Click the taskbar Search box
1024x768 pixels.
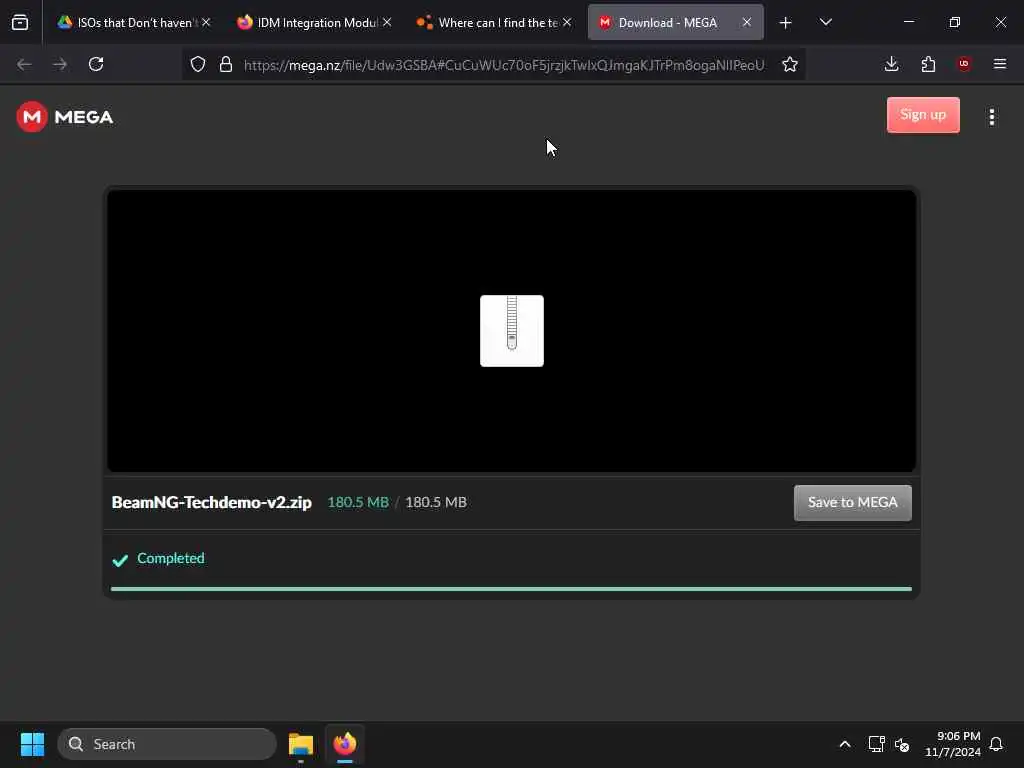coord(167,744)
